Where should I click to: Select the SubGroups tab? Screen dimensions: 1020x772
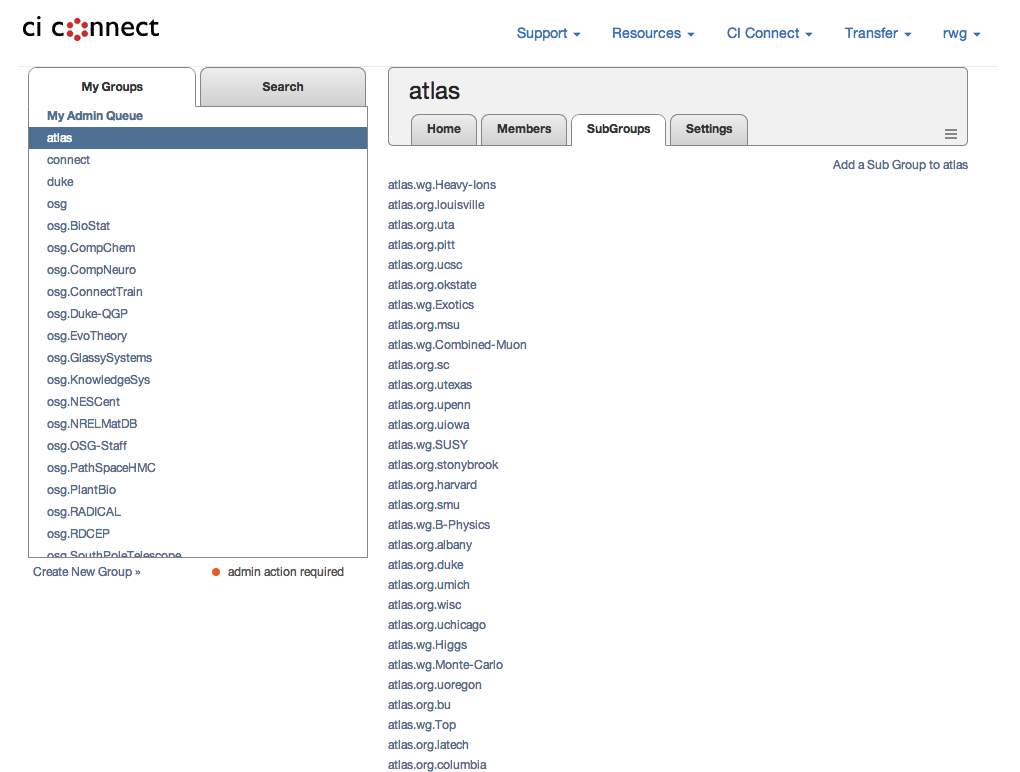[618, 129]
